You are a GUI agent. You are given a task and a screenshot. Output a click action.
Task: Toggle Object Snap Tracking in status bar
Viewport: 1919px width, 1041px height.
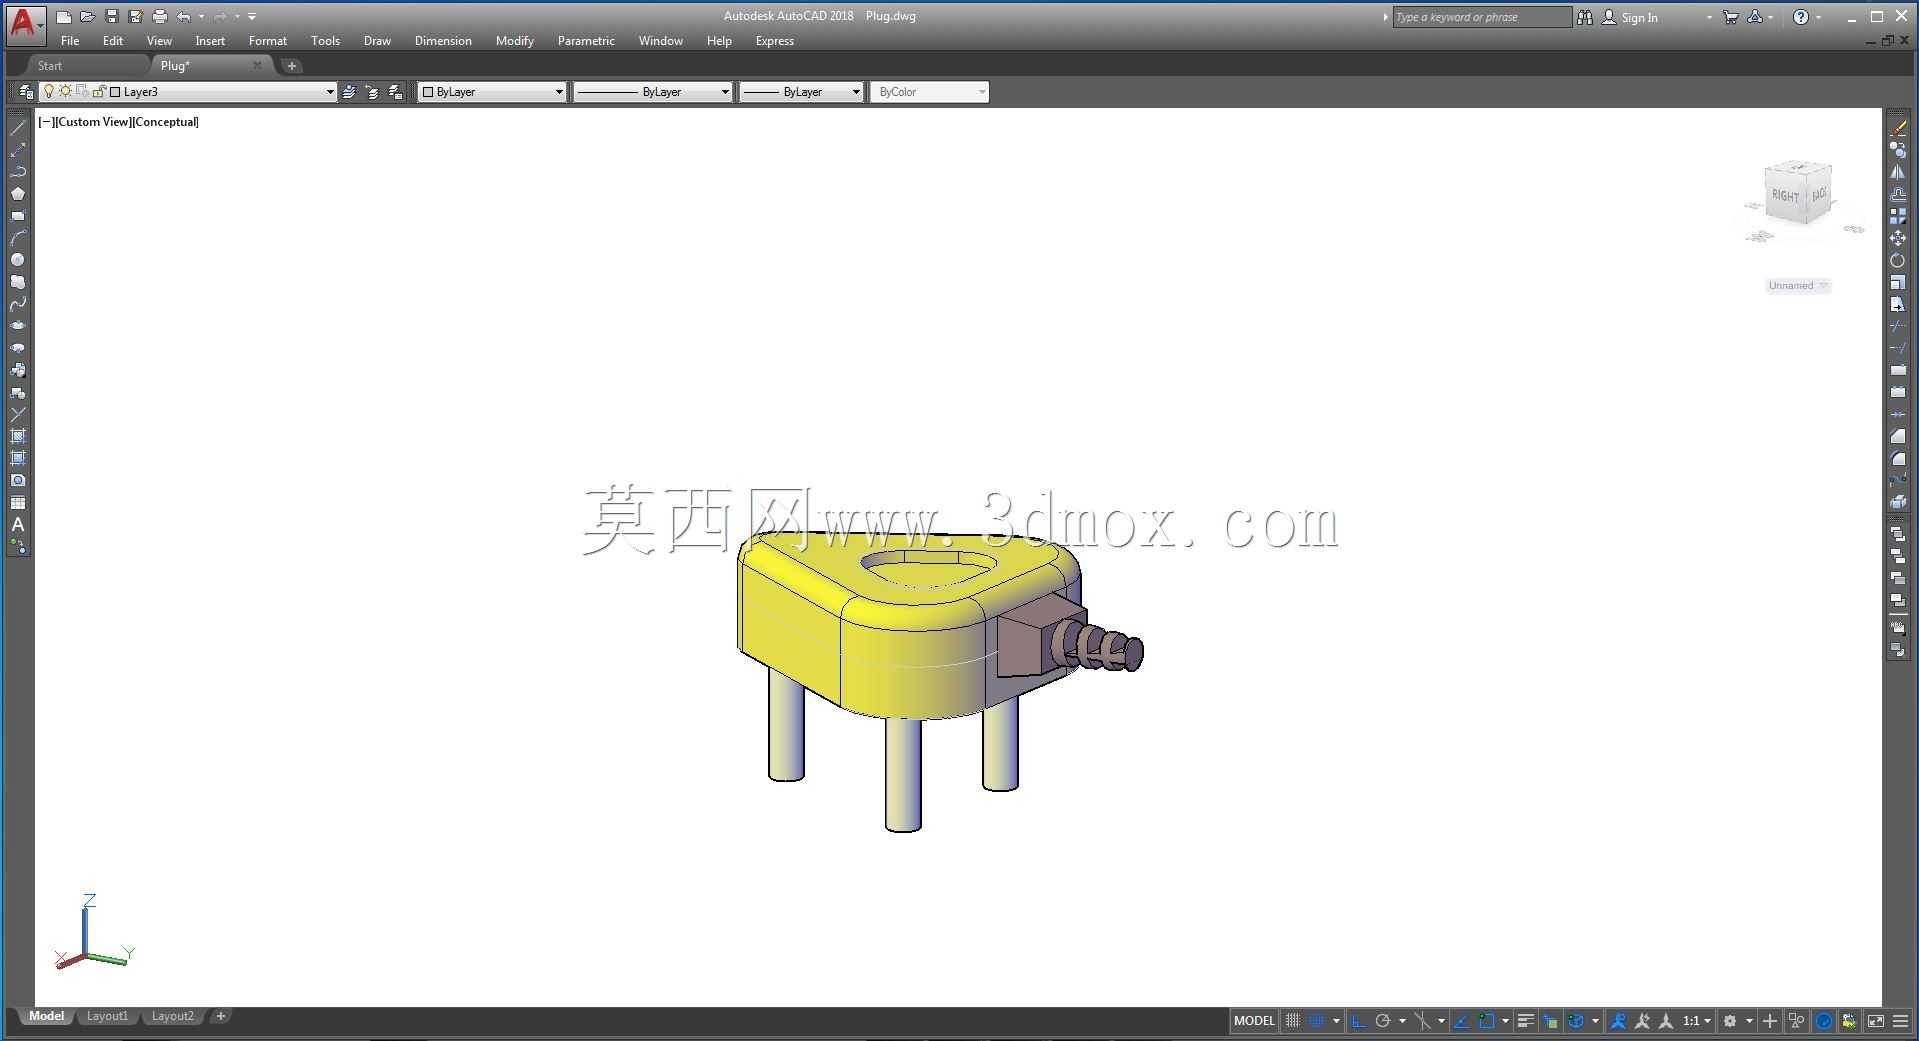(x=1461, y=1021)
